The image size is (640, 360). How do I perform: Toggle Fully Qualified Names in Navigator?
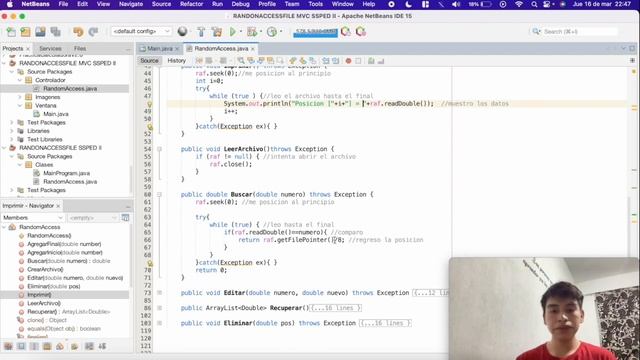coord(74,346)
